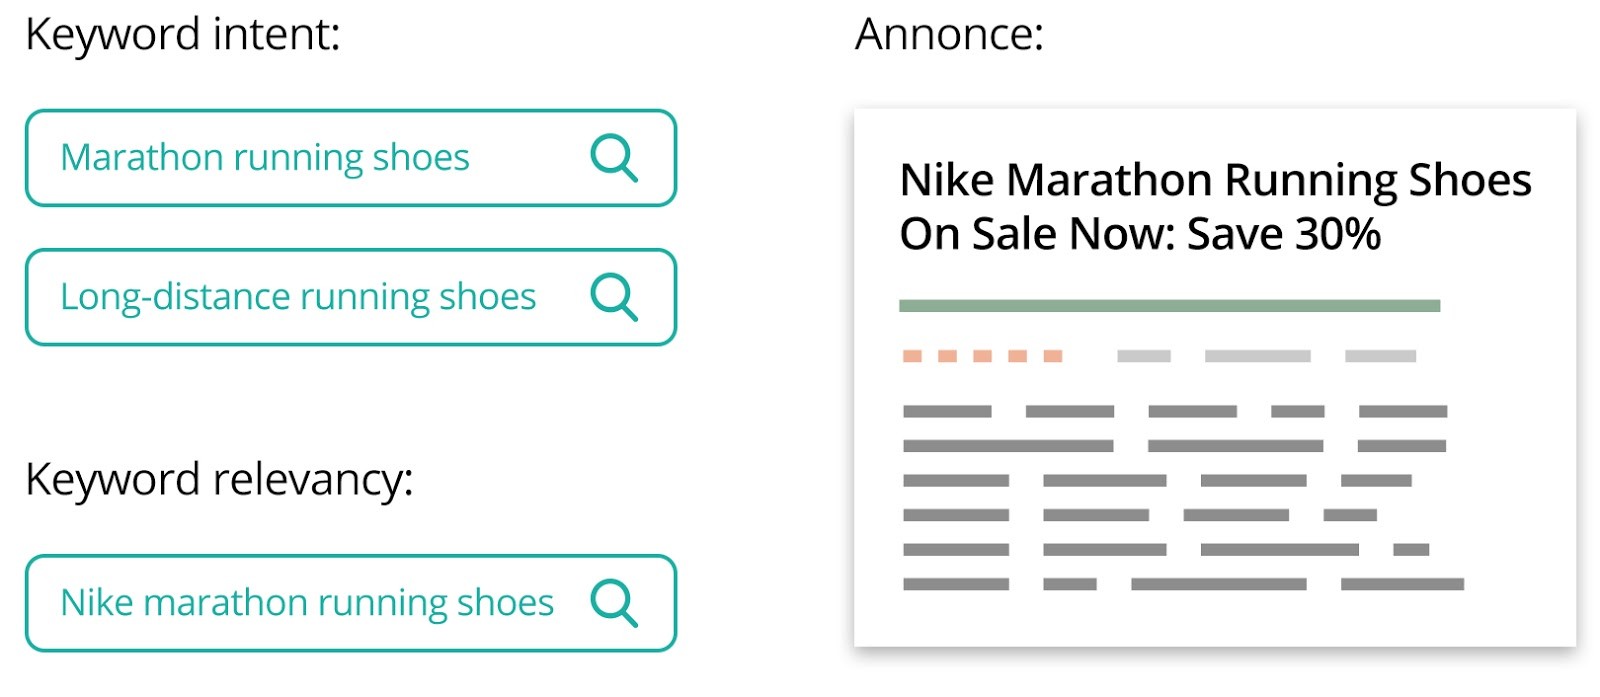The width and height of the screenshot is (1600, 697).
Task: Open the Nike Marathon Running Shoes ad headline
Action: [x=1215, y=181]
